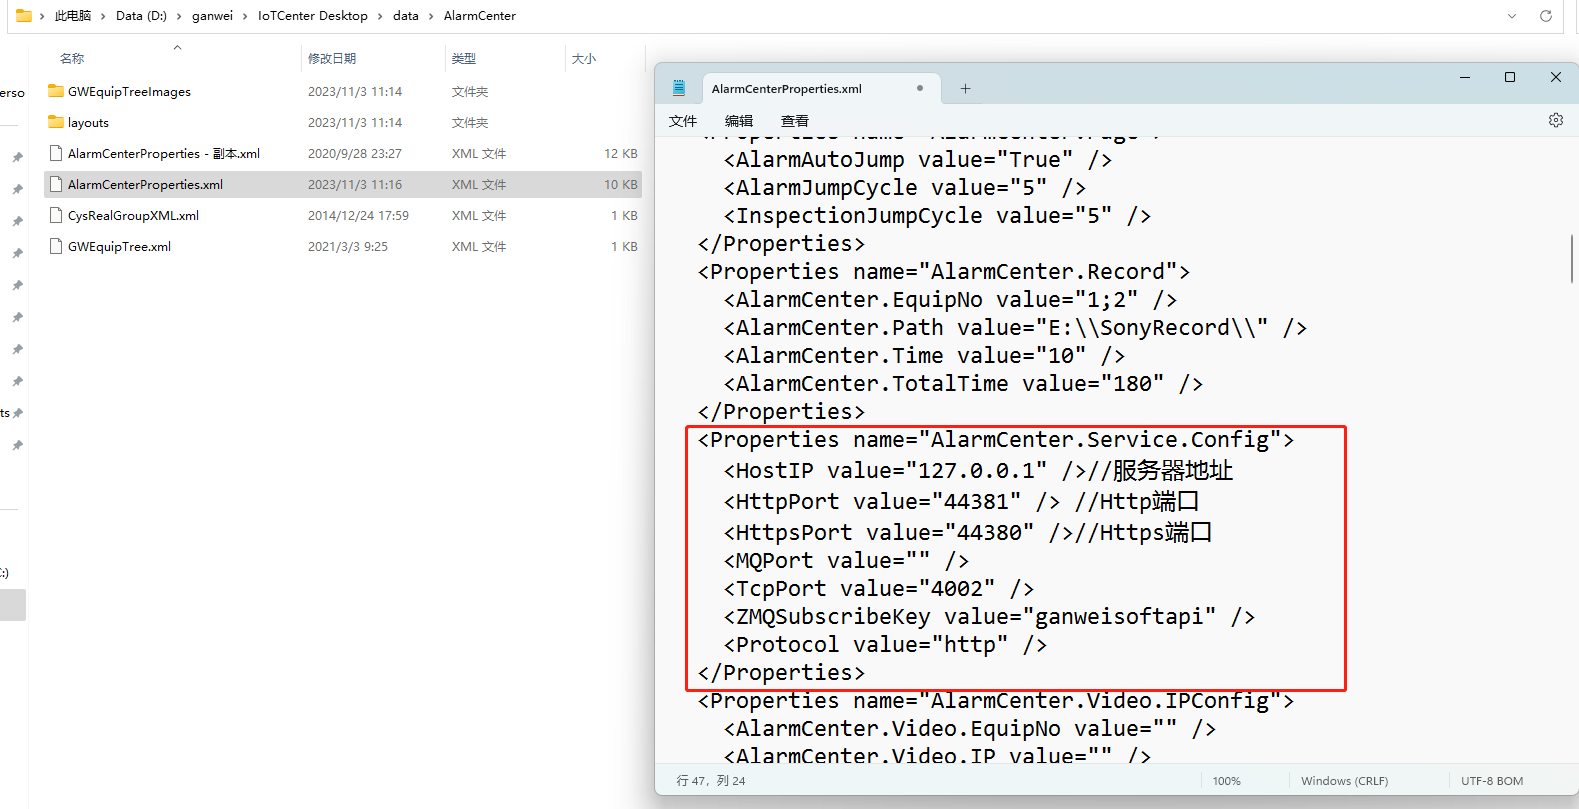Expand the chevron after ganwei breadcrumb

[245, 16]
